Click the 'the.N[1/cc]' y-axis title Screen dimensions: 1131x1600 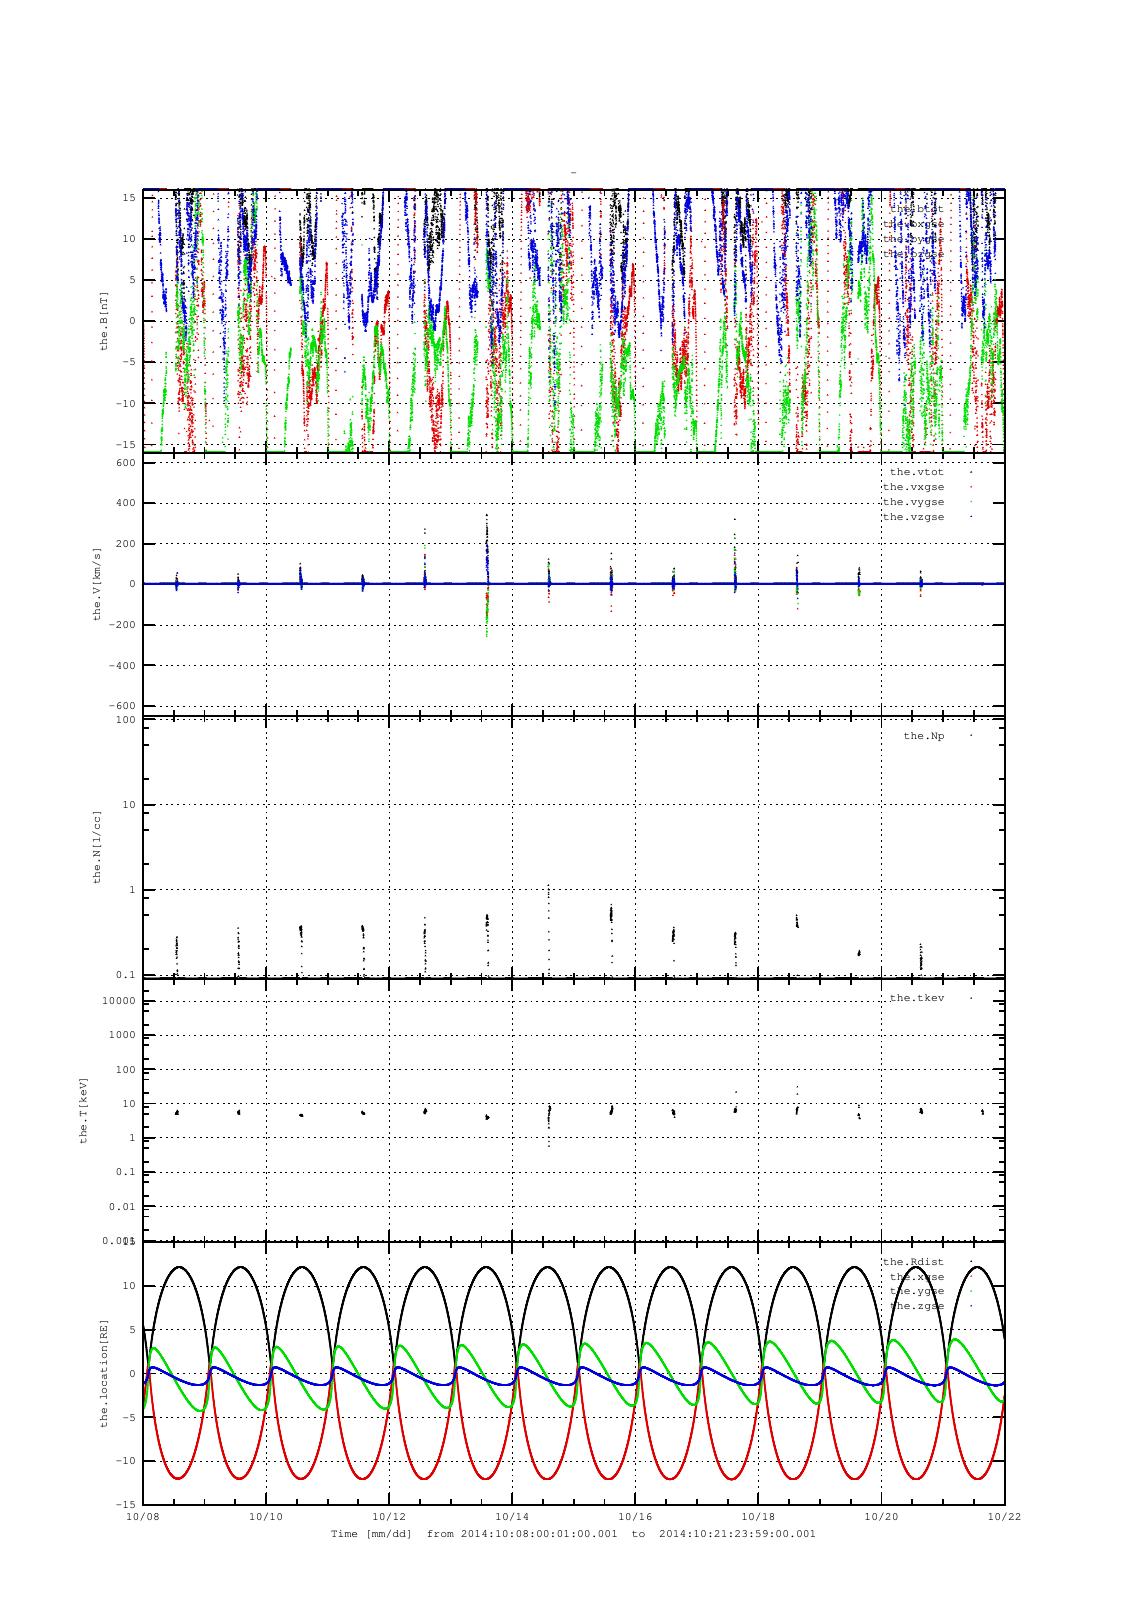pyautogui.click(x=97, y=847)
